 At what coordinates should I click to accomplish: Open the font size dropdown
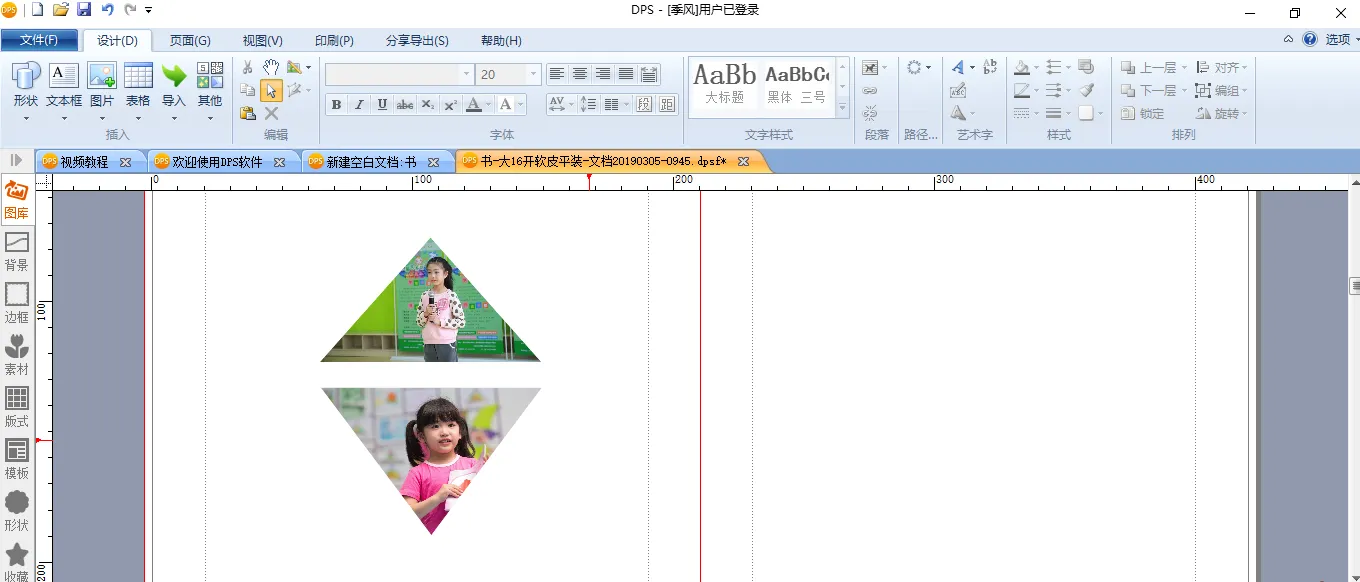533,75
